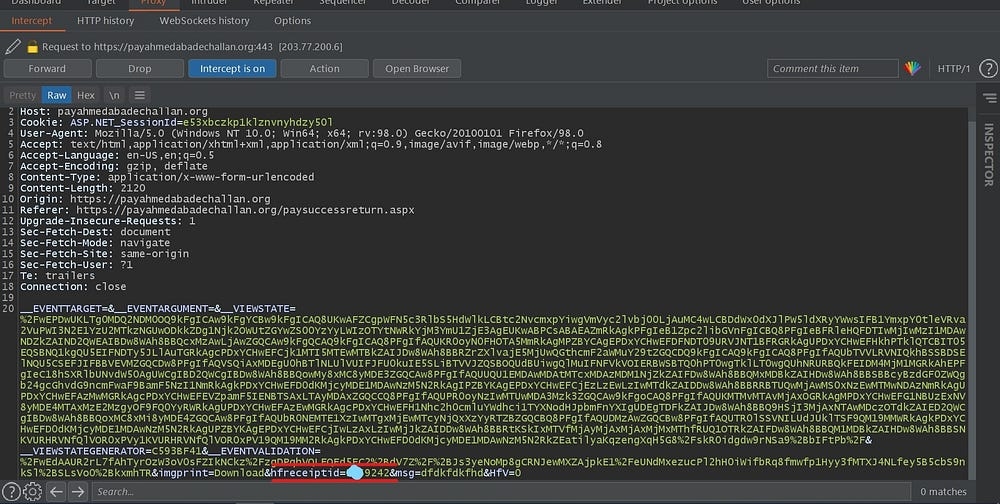Drop the intercepted request
Screen dimensions: 1000x504
pyautogui.click(x=140, y=69)
